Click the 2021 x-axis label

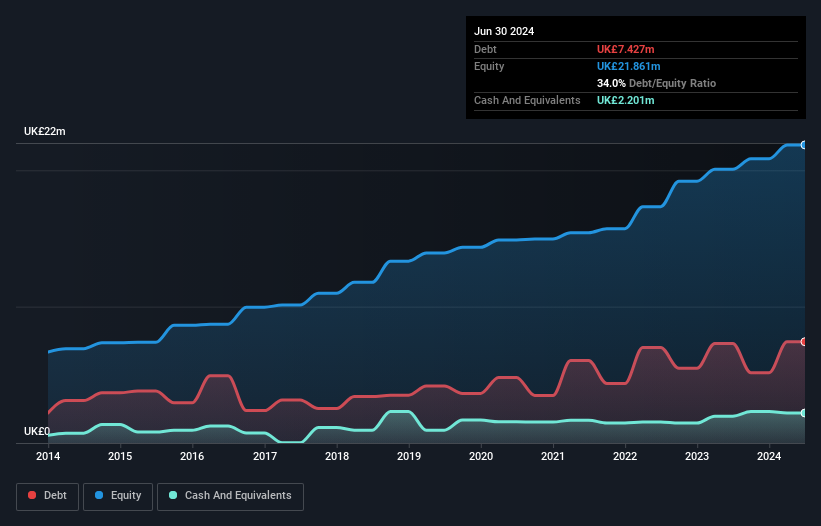[553, 456]
